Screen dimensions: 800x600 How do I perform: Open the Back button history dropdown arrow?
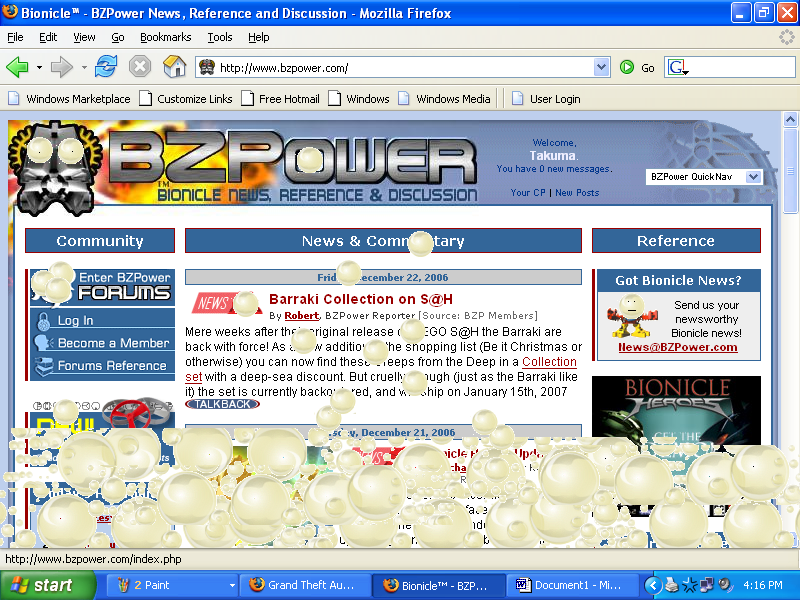[x=39, y=67]
